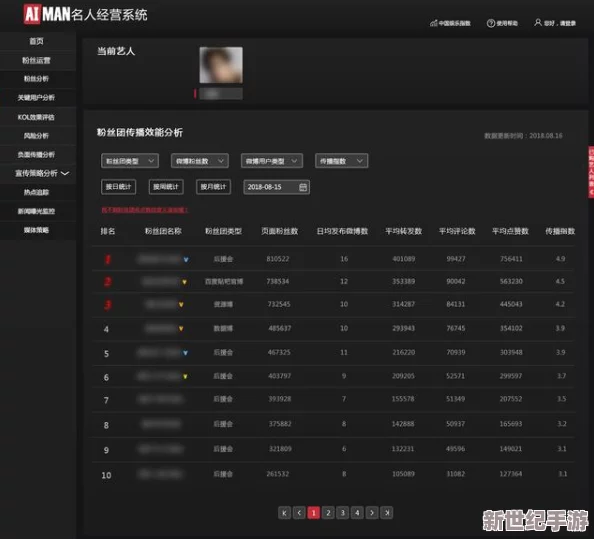
Task: Click the 平均转发数 column header
Action: click(403, 231)
